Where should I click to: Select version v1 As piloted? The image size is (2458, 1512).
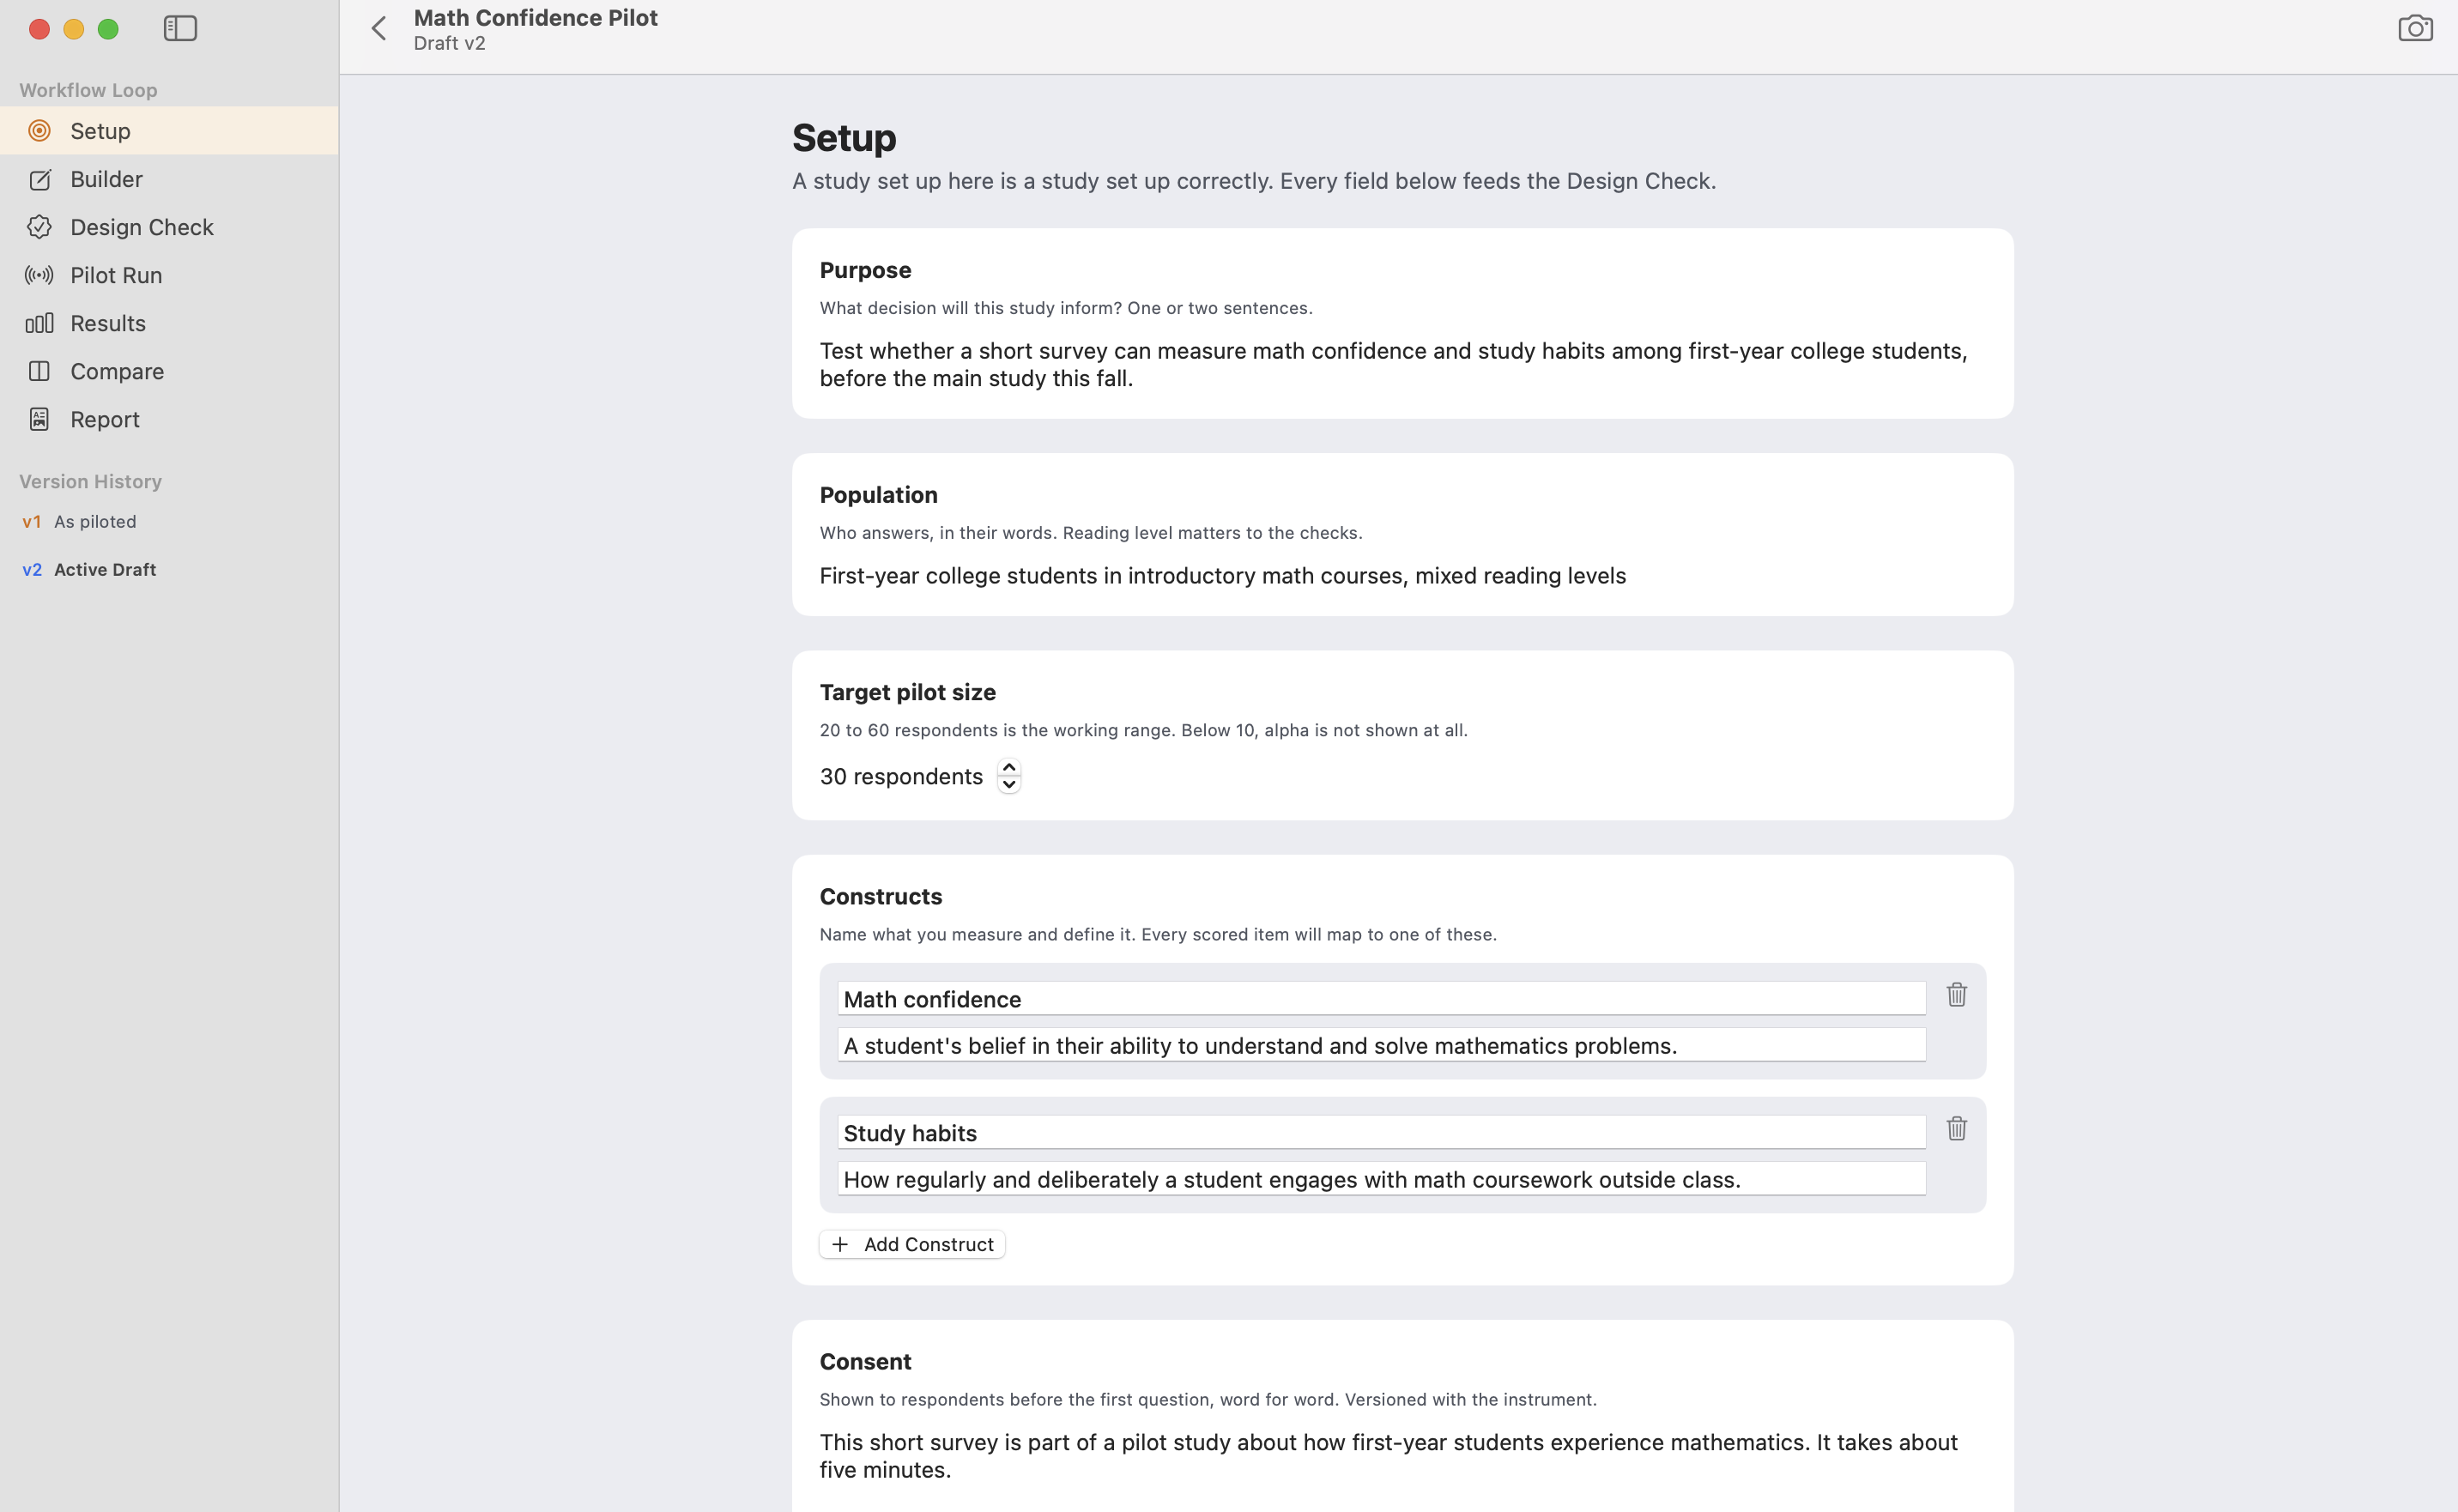80,522
